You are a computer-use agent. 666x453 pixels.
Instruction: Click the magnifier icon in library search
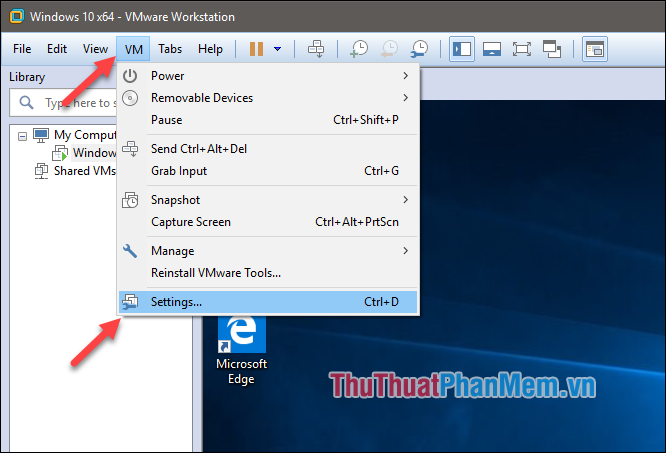click(26, 102)
